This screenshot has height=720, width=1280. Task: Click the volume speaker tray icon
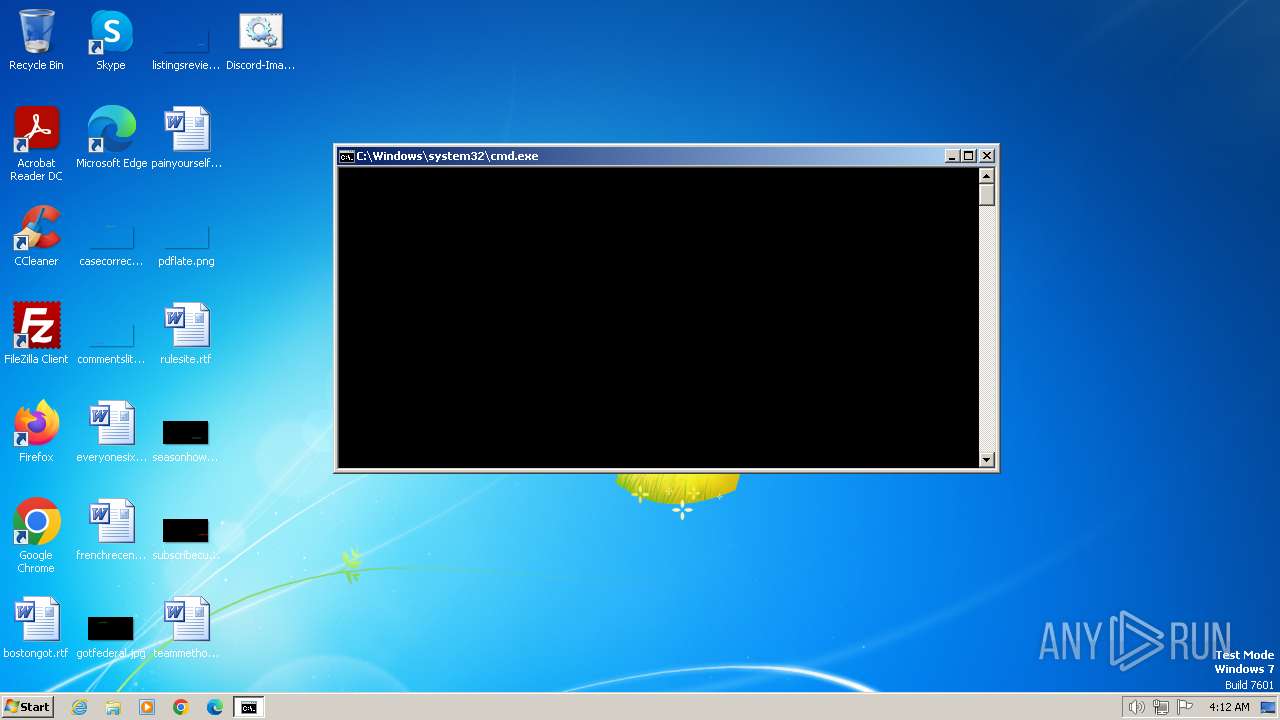1136,707
